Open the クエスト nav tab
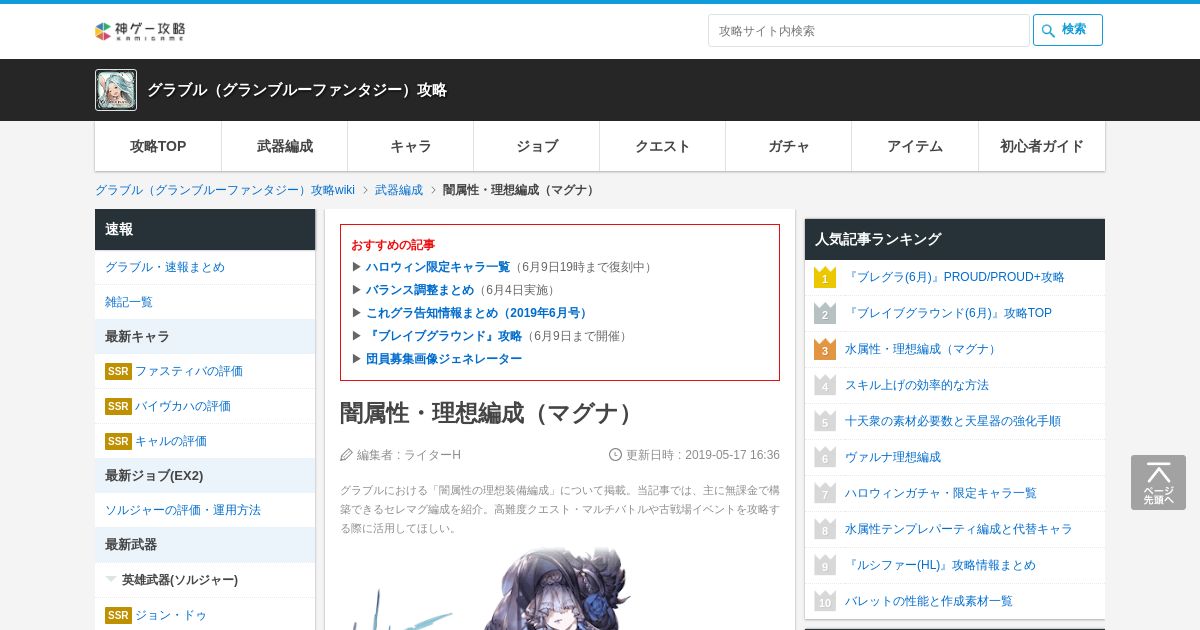Viewport: 1200px width, 630px height. (x=663, y=146)
